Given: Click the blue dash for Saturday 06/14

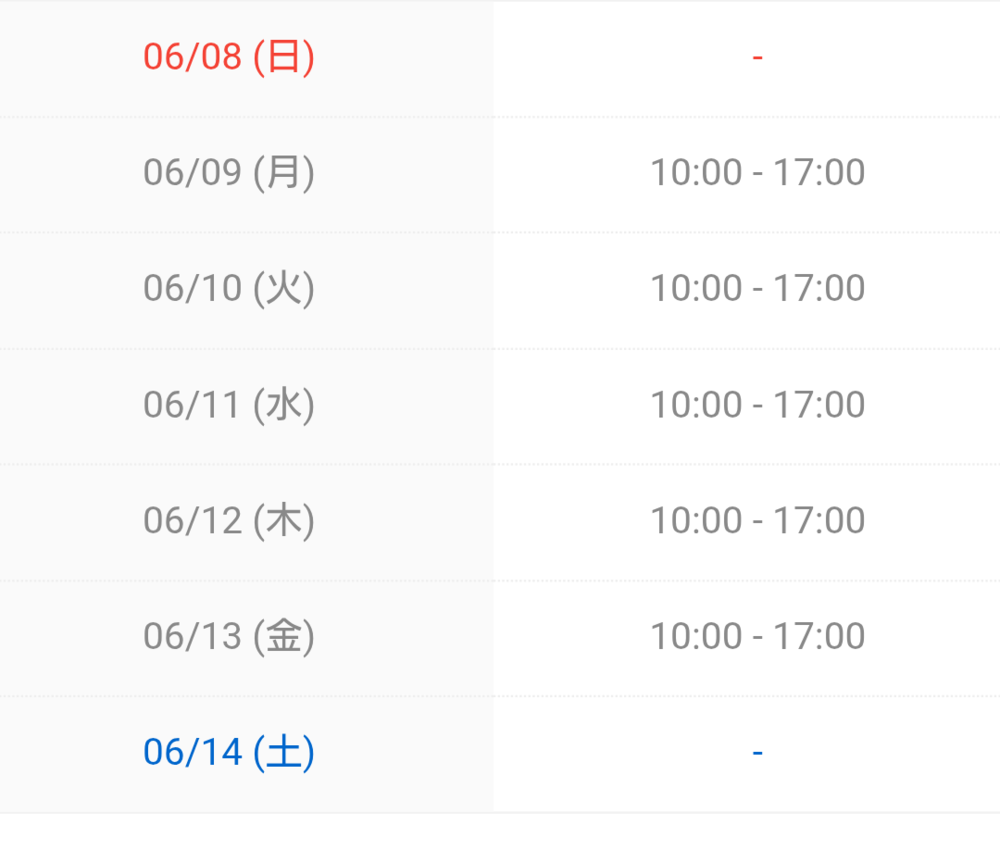Looking at the screenshot, I should 758,754.
